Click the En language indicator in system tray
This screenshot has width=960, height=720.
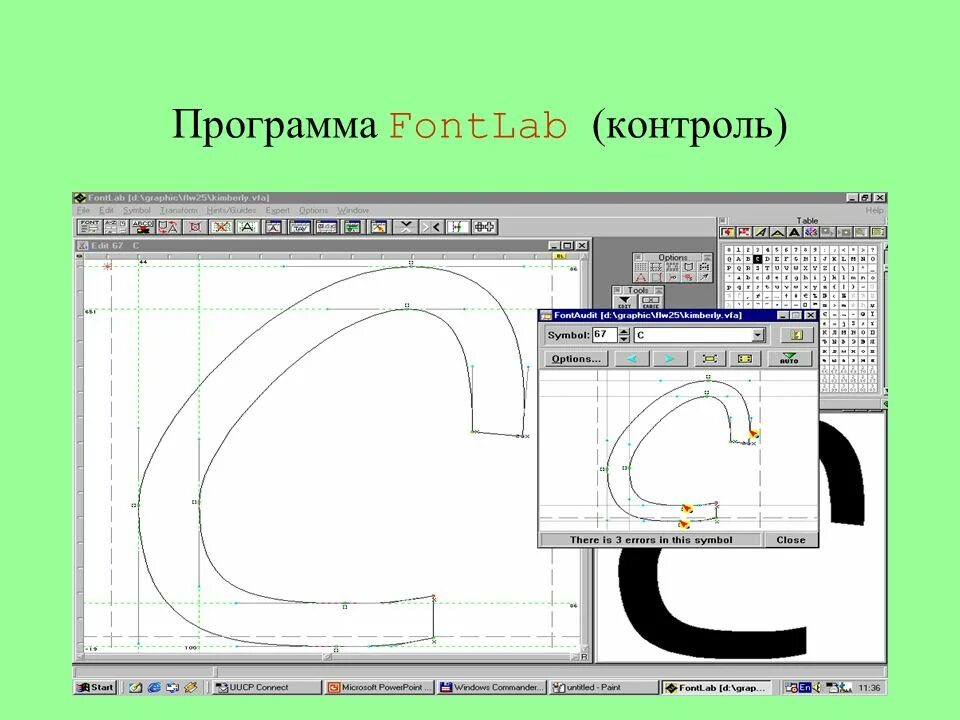[804, 688]
